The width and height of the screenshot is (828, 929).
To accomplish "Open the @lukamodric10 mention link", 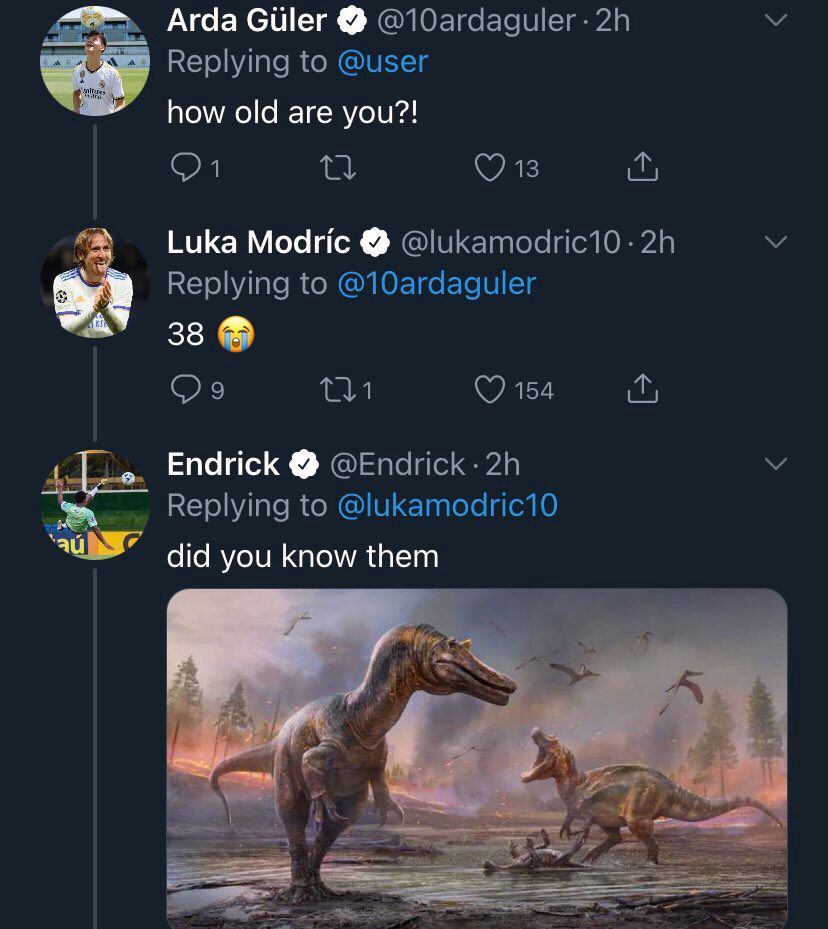I will [447, 505].
